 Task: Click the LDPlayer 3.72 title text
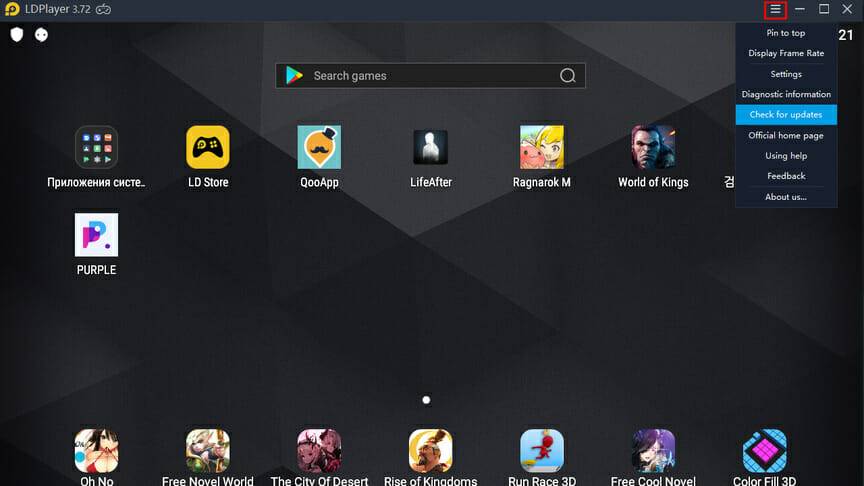(x=58, y=9)
